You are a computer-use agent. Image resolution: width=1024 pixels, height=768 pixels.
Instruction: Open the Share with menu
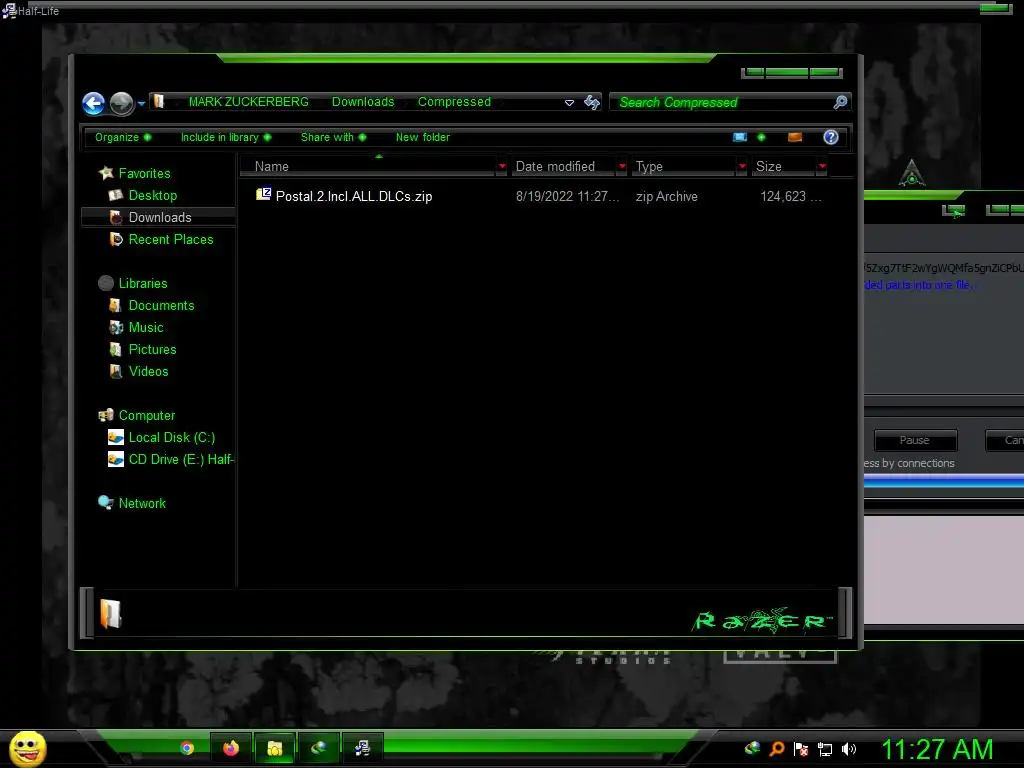point(333,137)
